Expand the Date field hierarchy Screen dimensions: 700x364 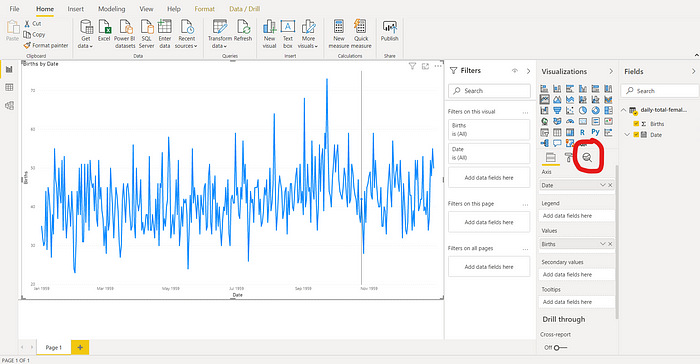pos(627,134)
